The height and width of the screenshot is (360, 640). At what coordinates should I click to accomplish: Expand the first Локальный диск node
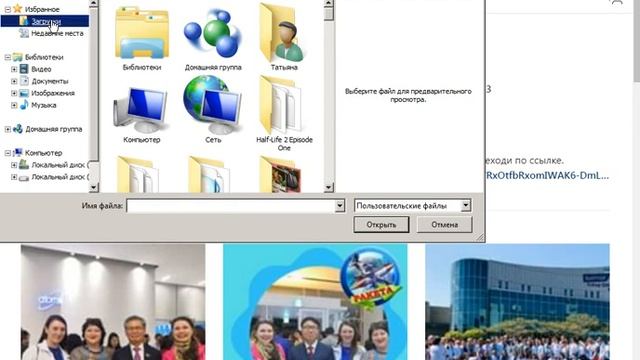[x=14, y=165]
